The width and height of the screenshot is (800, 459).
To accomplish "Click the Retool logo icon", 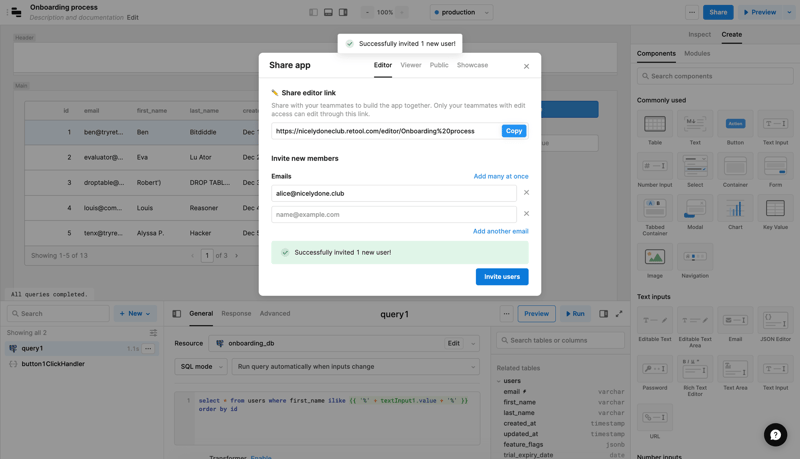I will (x=16, y=12).
